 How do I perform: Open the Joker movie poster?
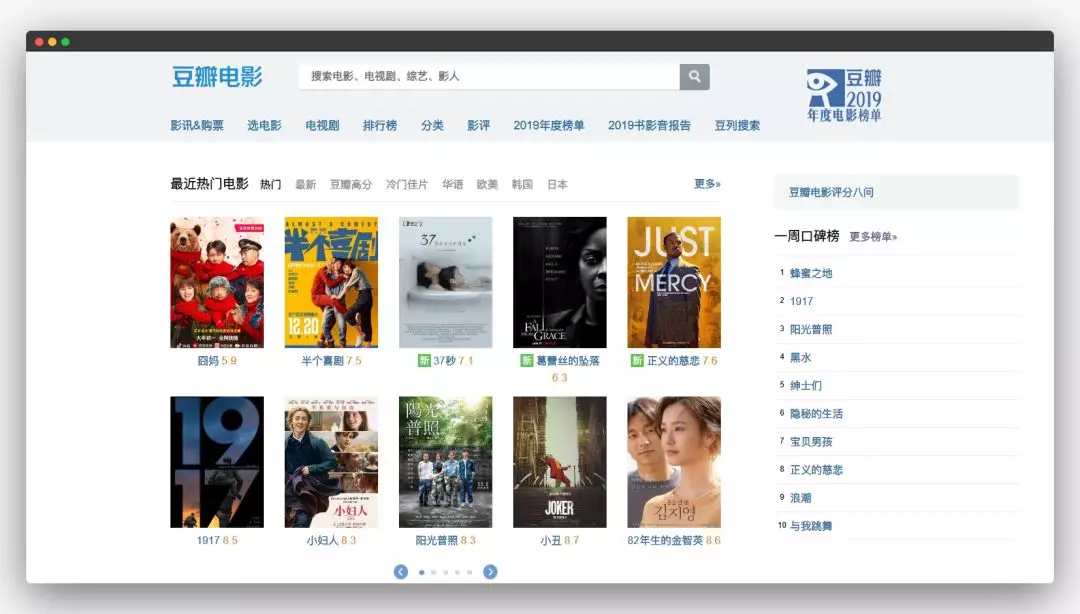point(560,462)
